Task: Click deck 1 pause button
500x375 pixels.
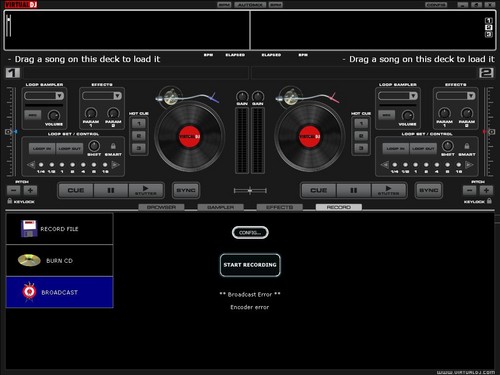Action: 111,190
